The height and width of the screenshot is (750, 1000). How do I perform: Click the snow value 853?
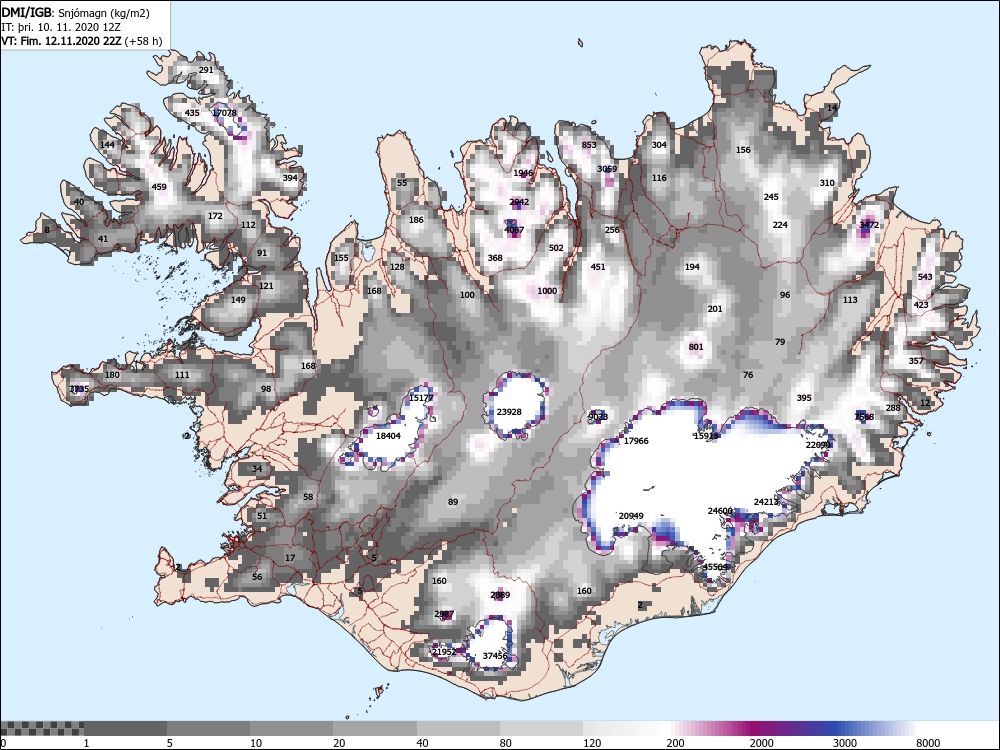click(589, 145)
